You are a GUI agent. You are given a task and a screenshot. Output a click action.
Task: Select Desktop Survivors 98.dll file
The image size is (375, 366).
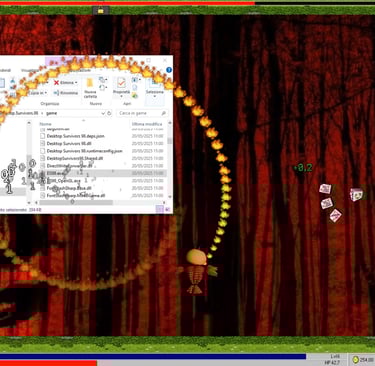coord(69,143)
